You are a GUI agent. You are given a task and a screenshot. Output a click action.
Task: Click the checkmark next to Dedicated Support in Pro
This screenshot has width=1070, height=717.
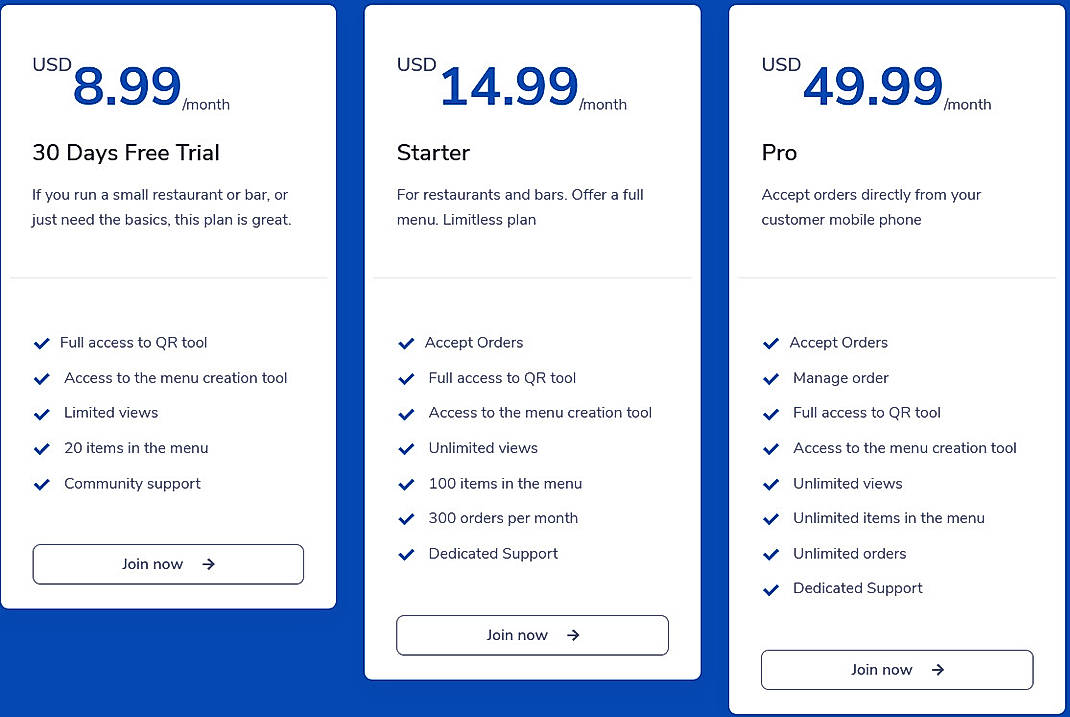pos(771,588)
